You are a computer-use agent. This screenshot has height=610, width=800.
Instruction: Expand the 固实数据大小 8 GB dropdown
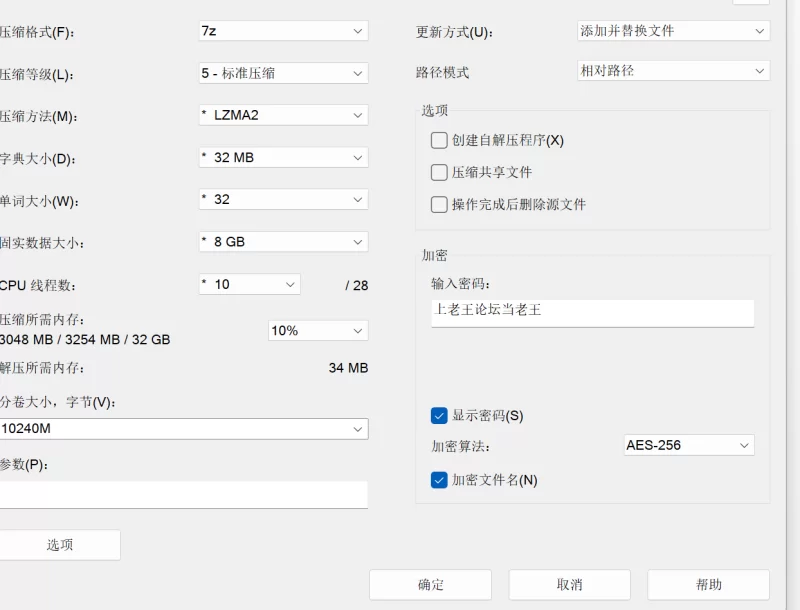coord(283,242)
